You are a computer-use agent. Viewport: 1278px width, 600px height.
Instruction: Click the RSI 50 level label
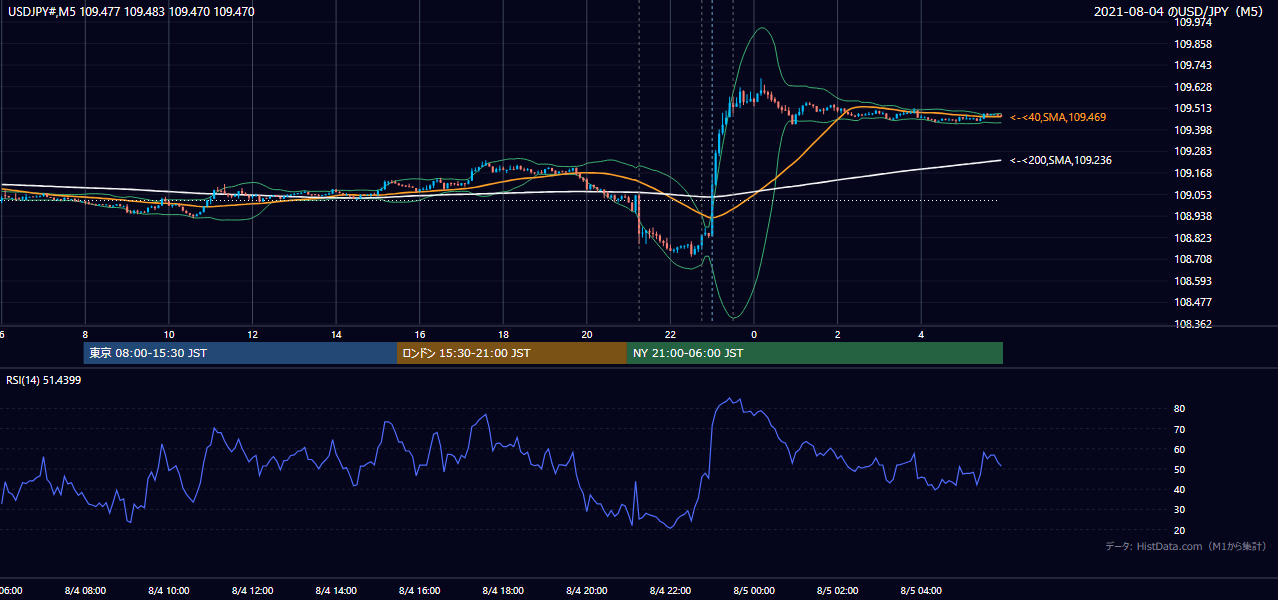(x=1180, y=469)
